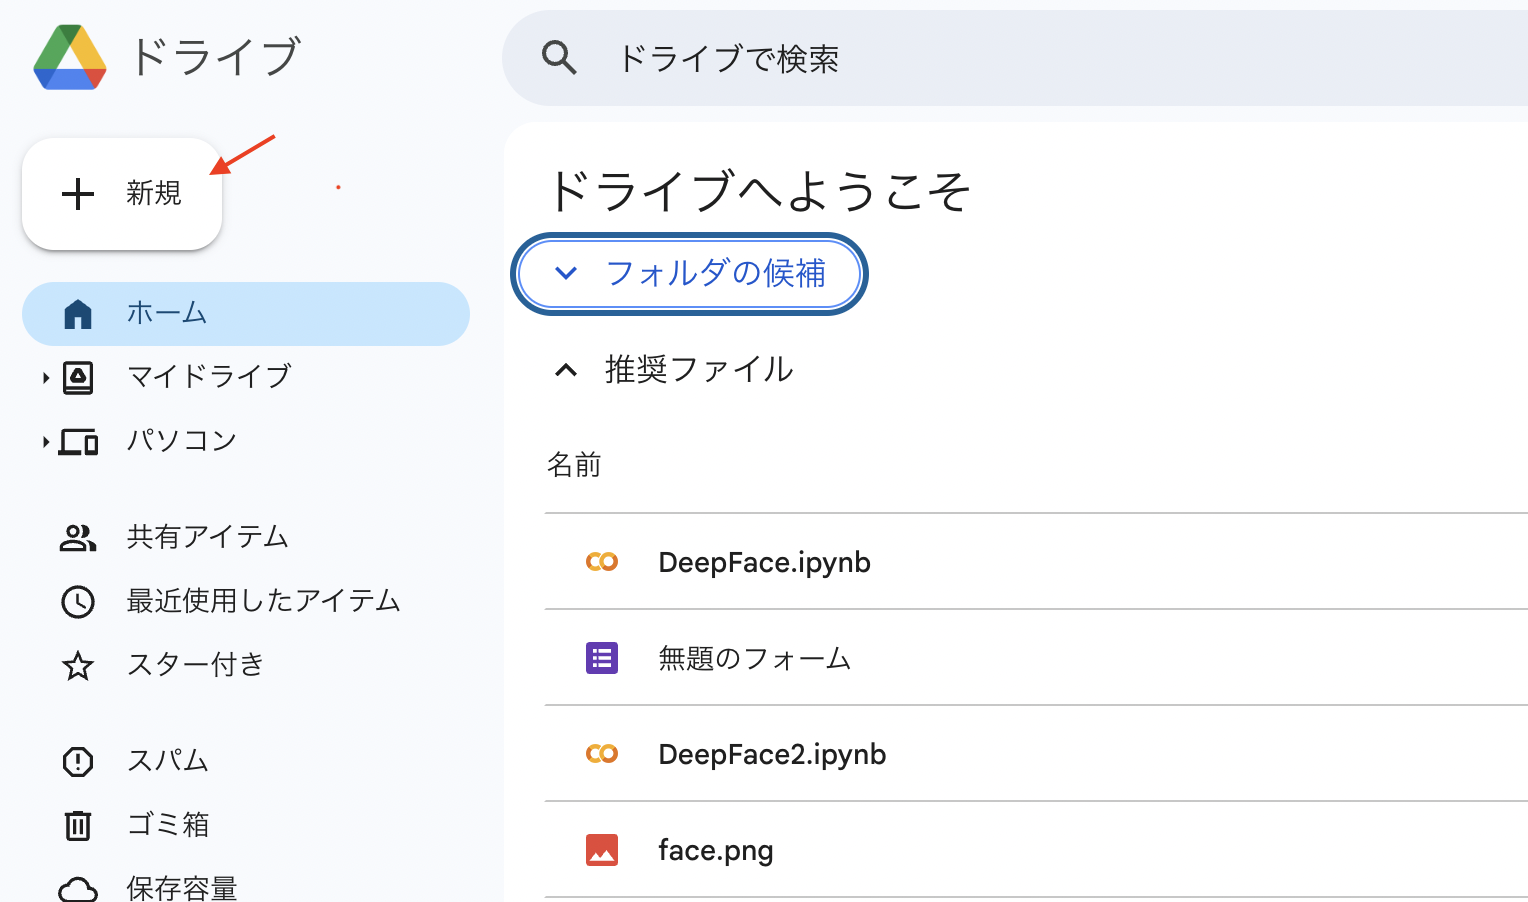Open 最近使用したアイテム
Image resolution: width=1528 pixels, height=902 pixels.
(x=262, y=601)
